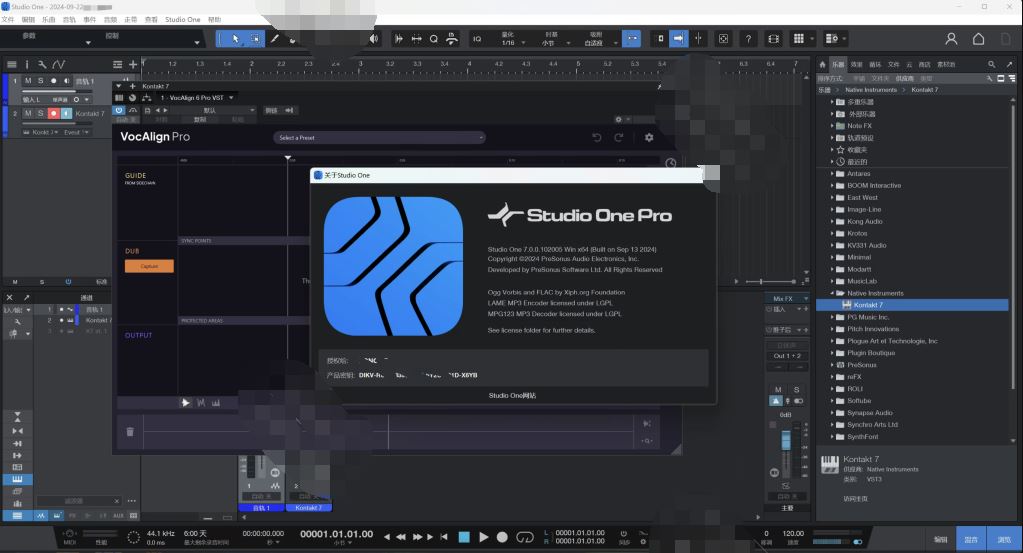
Task: Click the VocAlign undo arrow
Action: [596, 138]
